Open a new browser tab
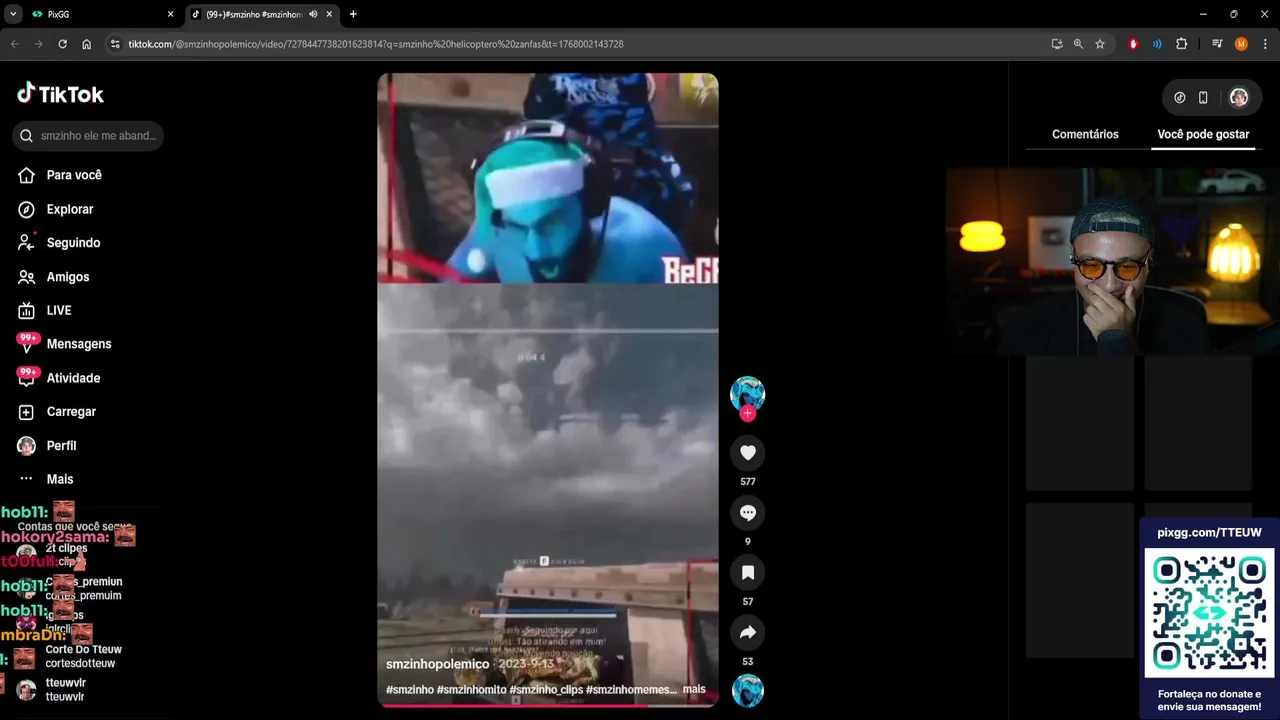Screen dimensions: 1280x720 (353, 14)
